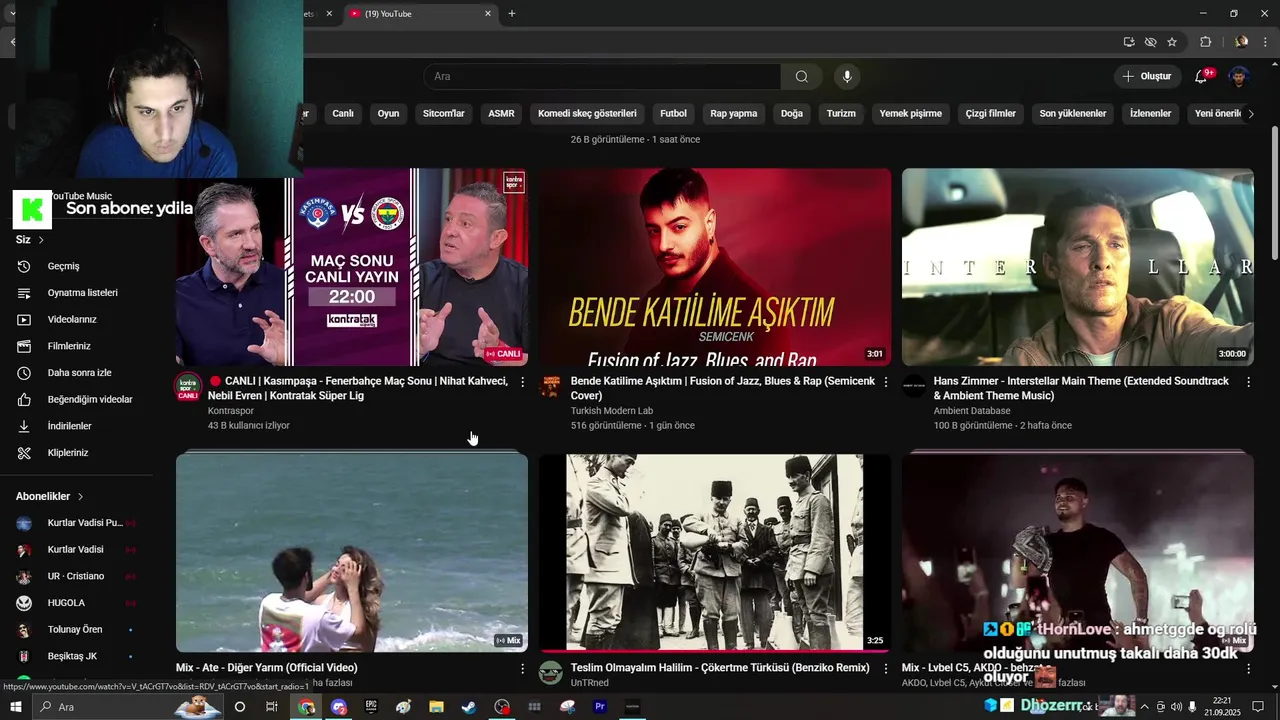Select the Doğa category chip
Screen dimensions: 1280x720
792,114
